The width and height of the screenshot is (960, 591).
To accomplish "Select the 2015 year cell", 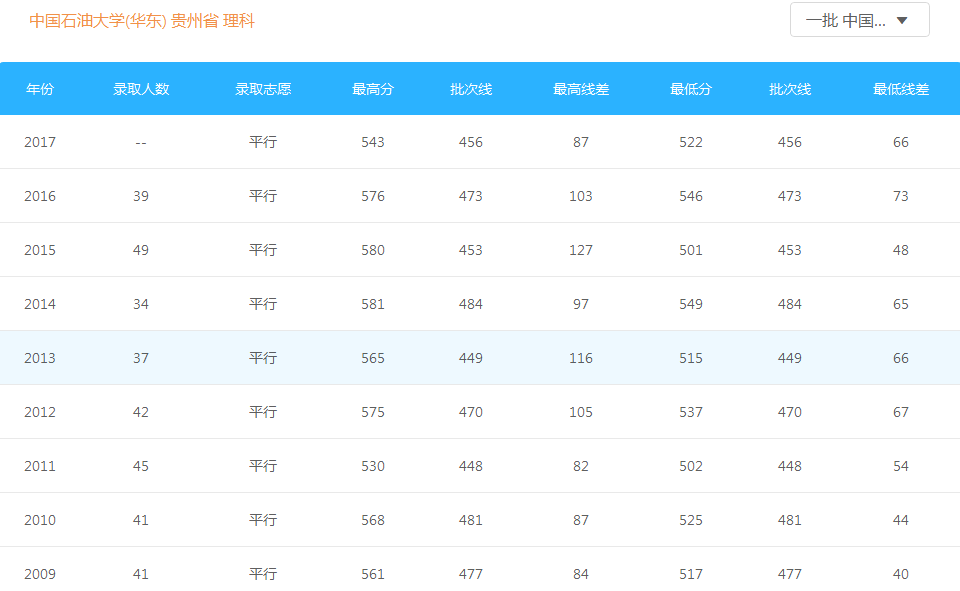I will click(x=40, y=250).
